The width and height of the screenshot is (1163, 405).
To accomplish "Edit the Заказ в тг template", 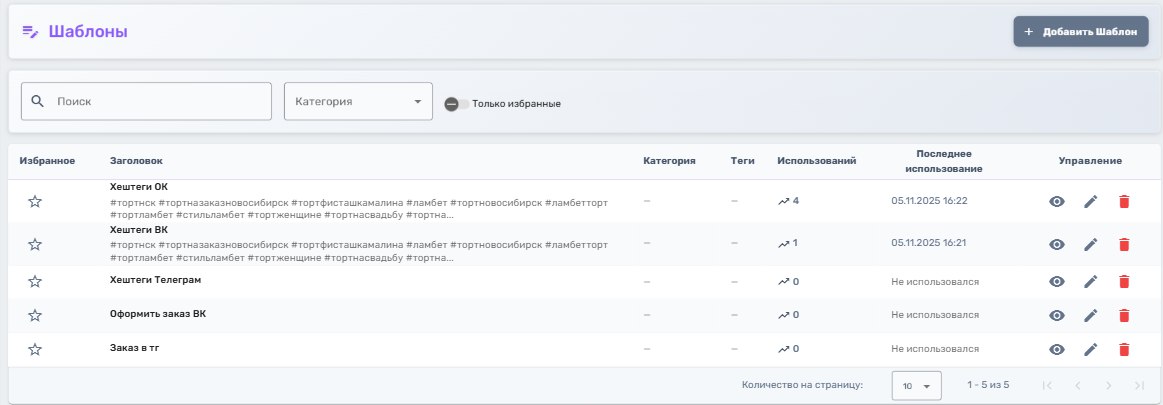I will click(x=1091, y=350).
